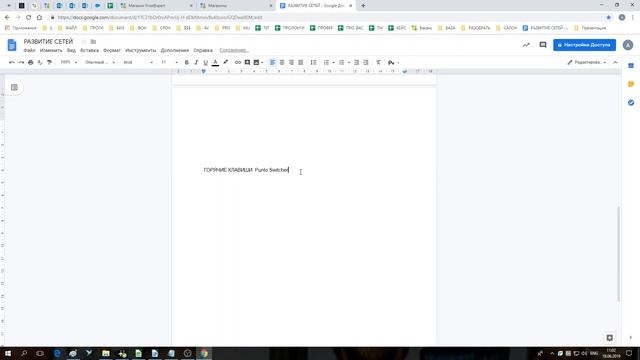This screenshot has height=360, width=640.
Task: Run spell check from toolbar icon
Action: (x=40, y=62)
